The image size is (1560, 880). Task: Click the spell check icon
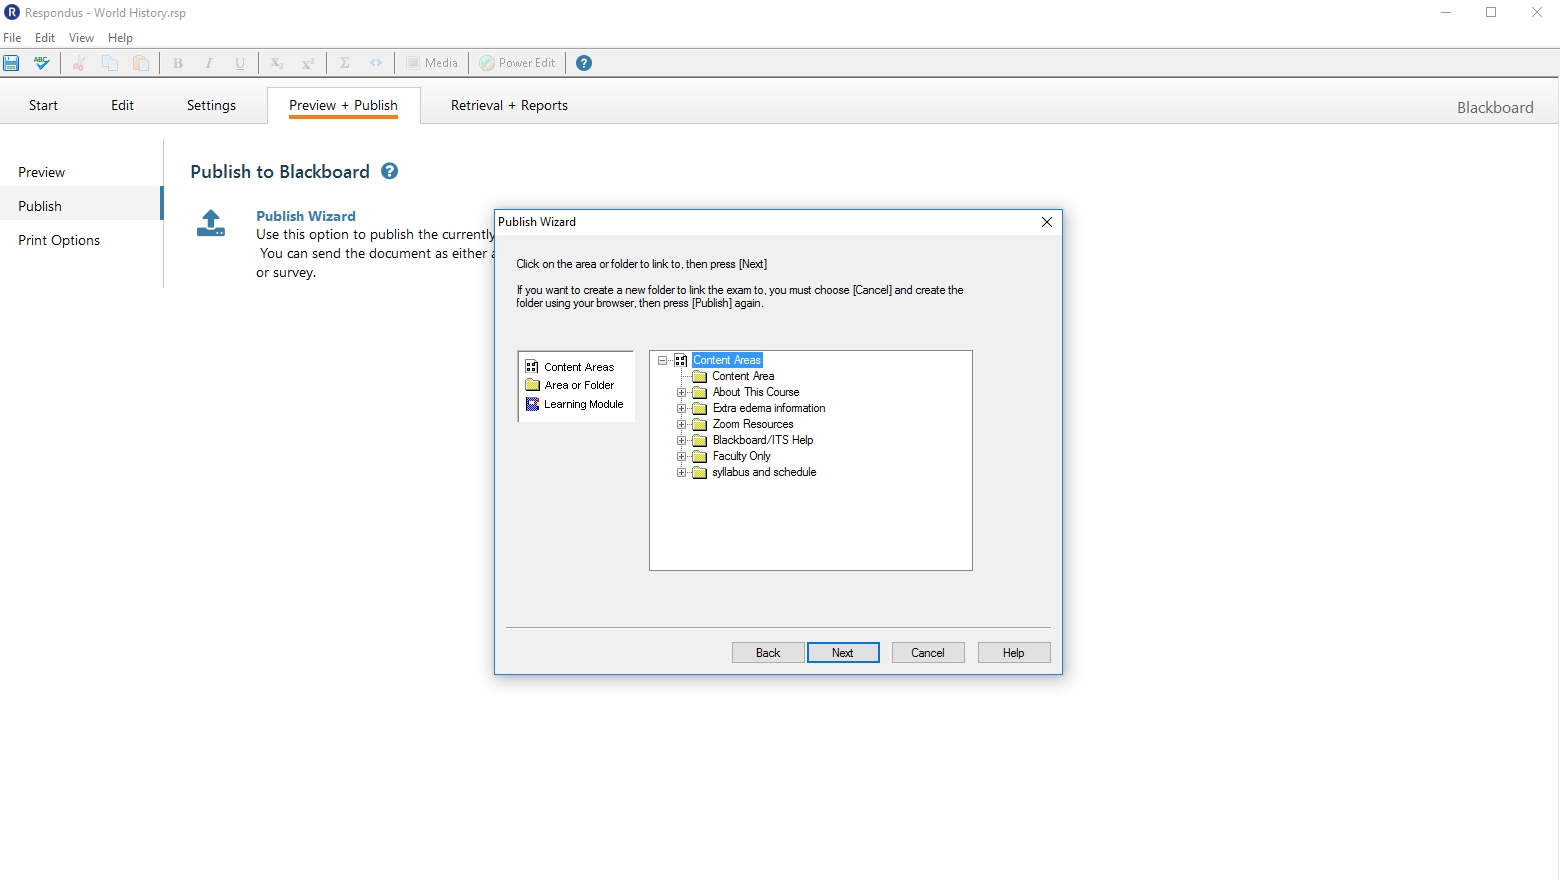pos(41,63)
